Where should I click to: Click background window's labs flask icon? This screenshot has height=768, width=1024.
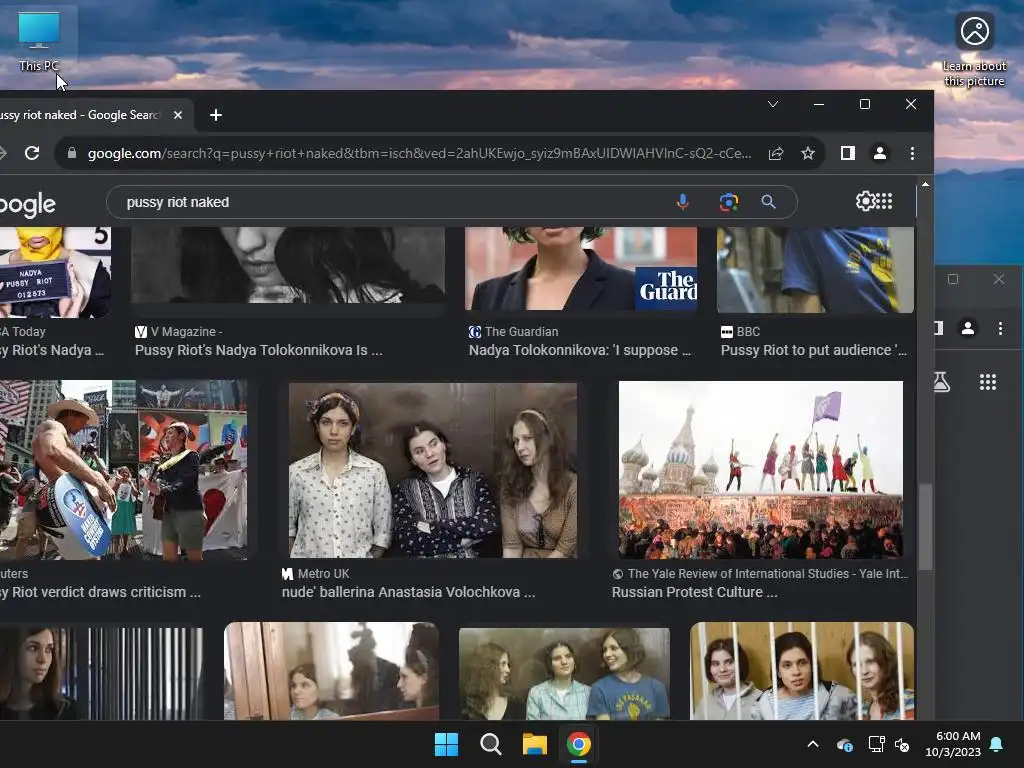tap(941, 382)
